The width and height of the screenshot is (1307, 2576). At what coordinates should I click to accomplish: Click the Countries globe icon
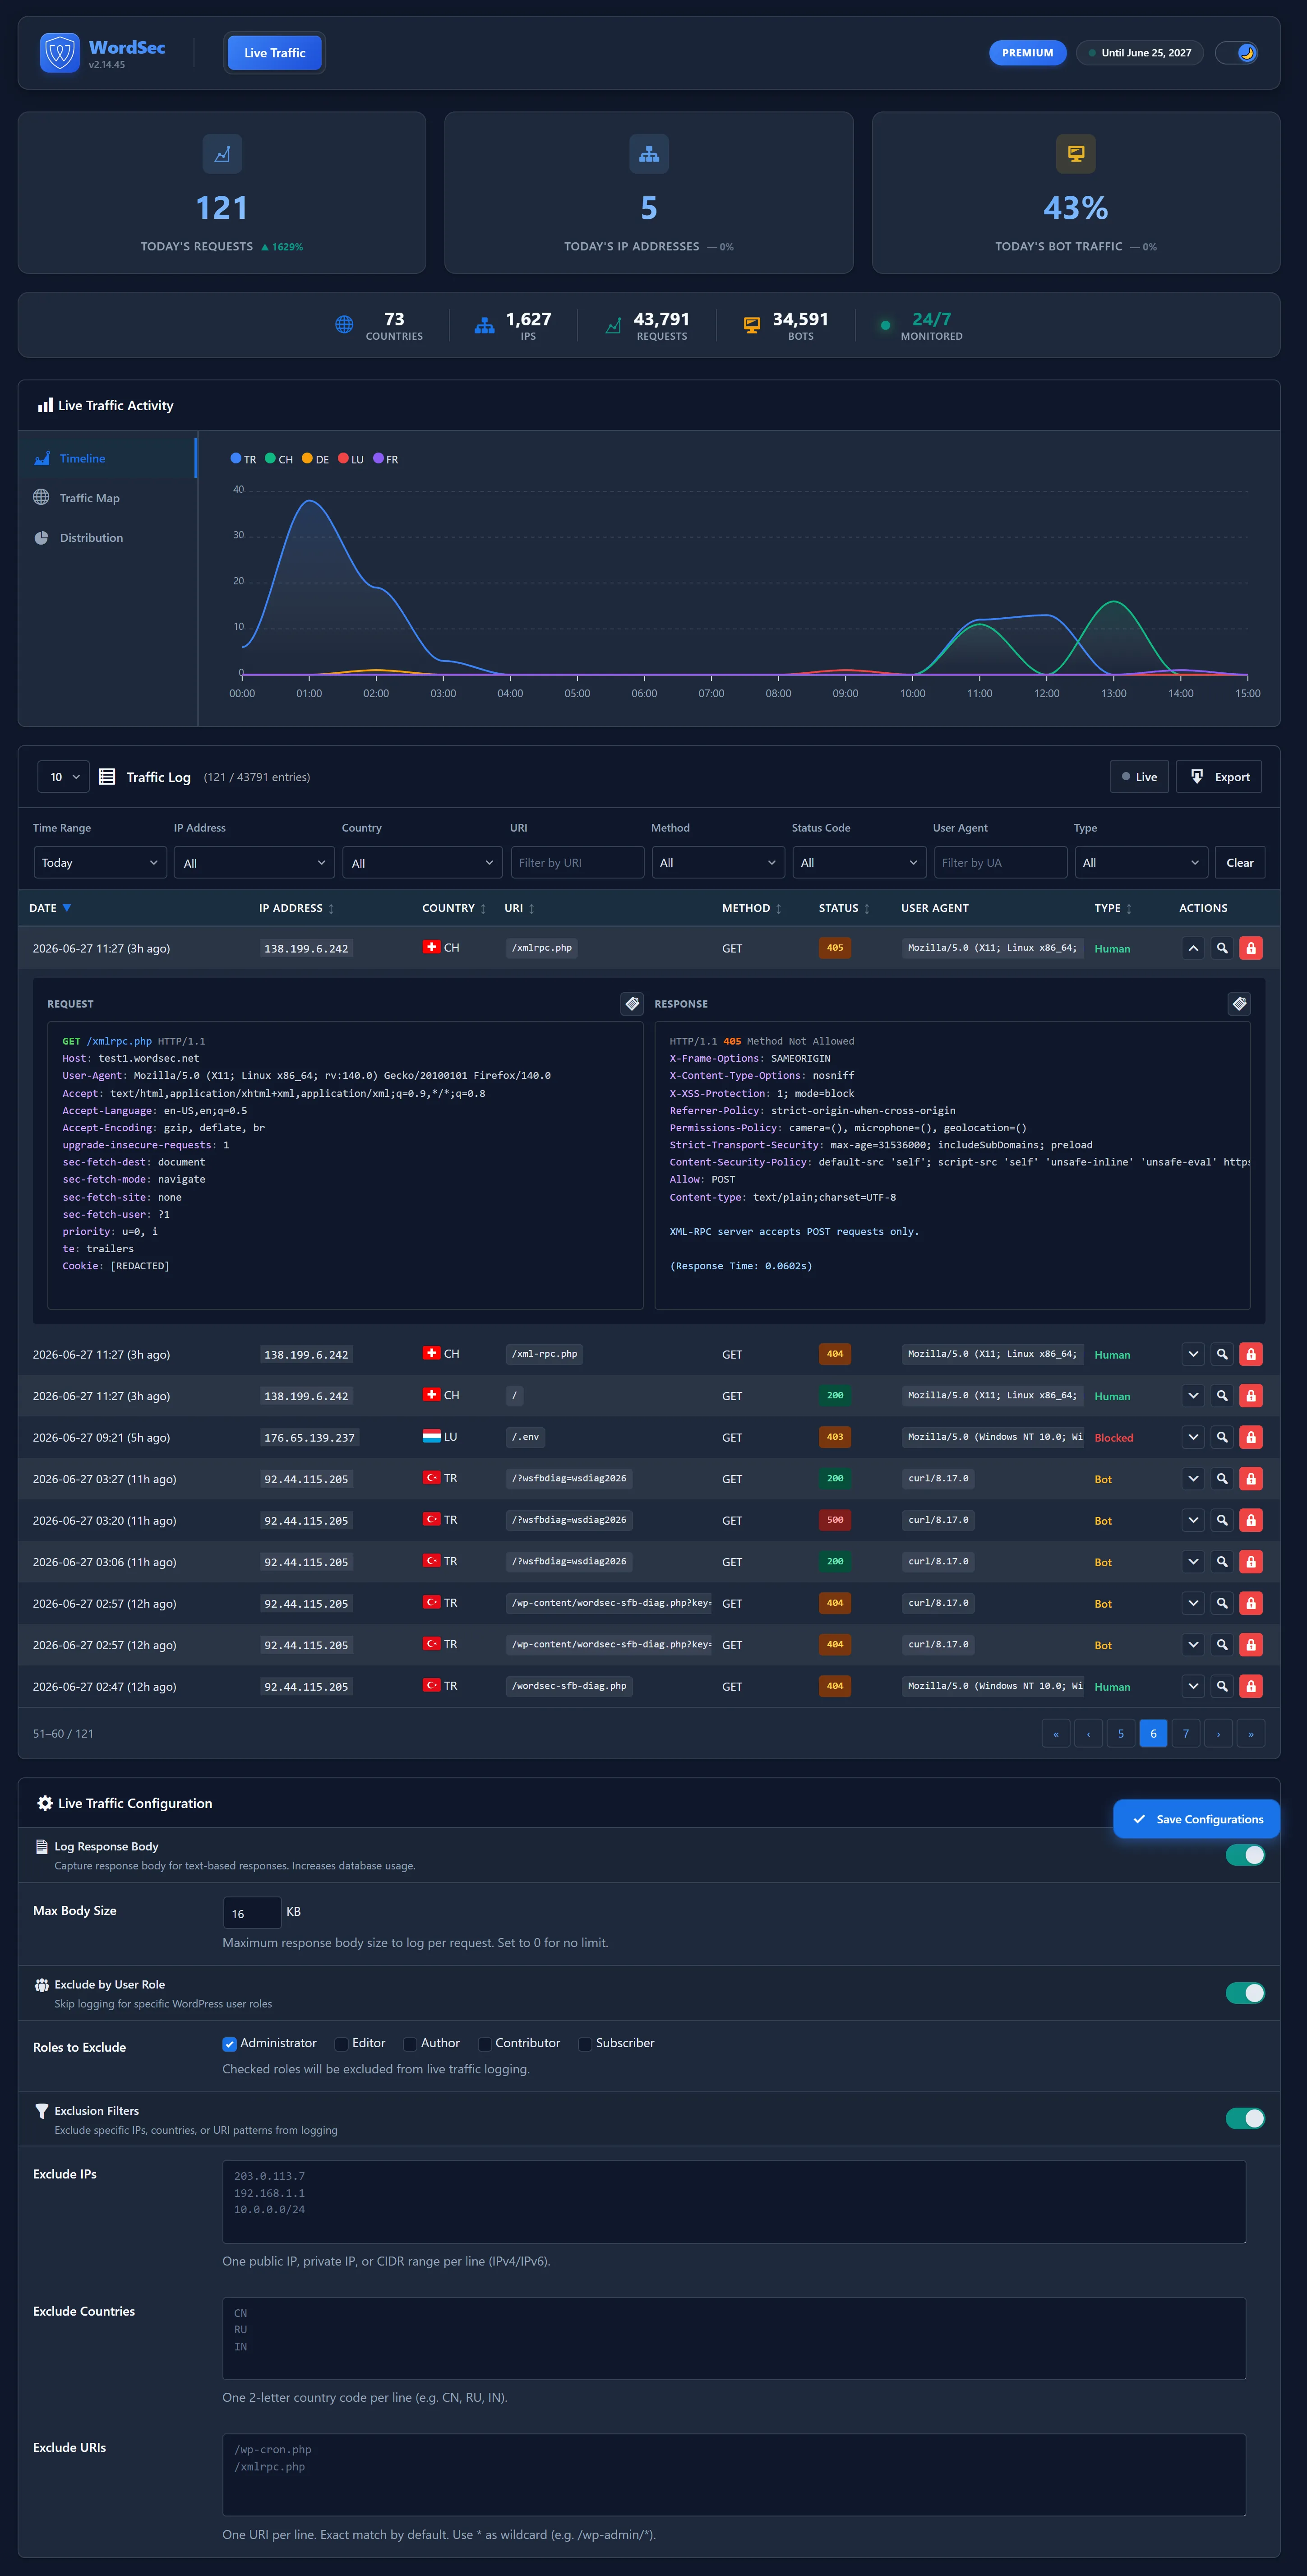tap(344, 325)
